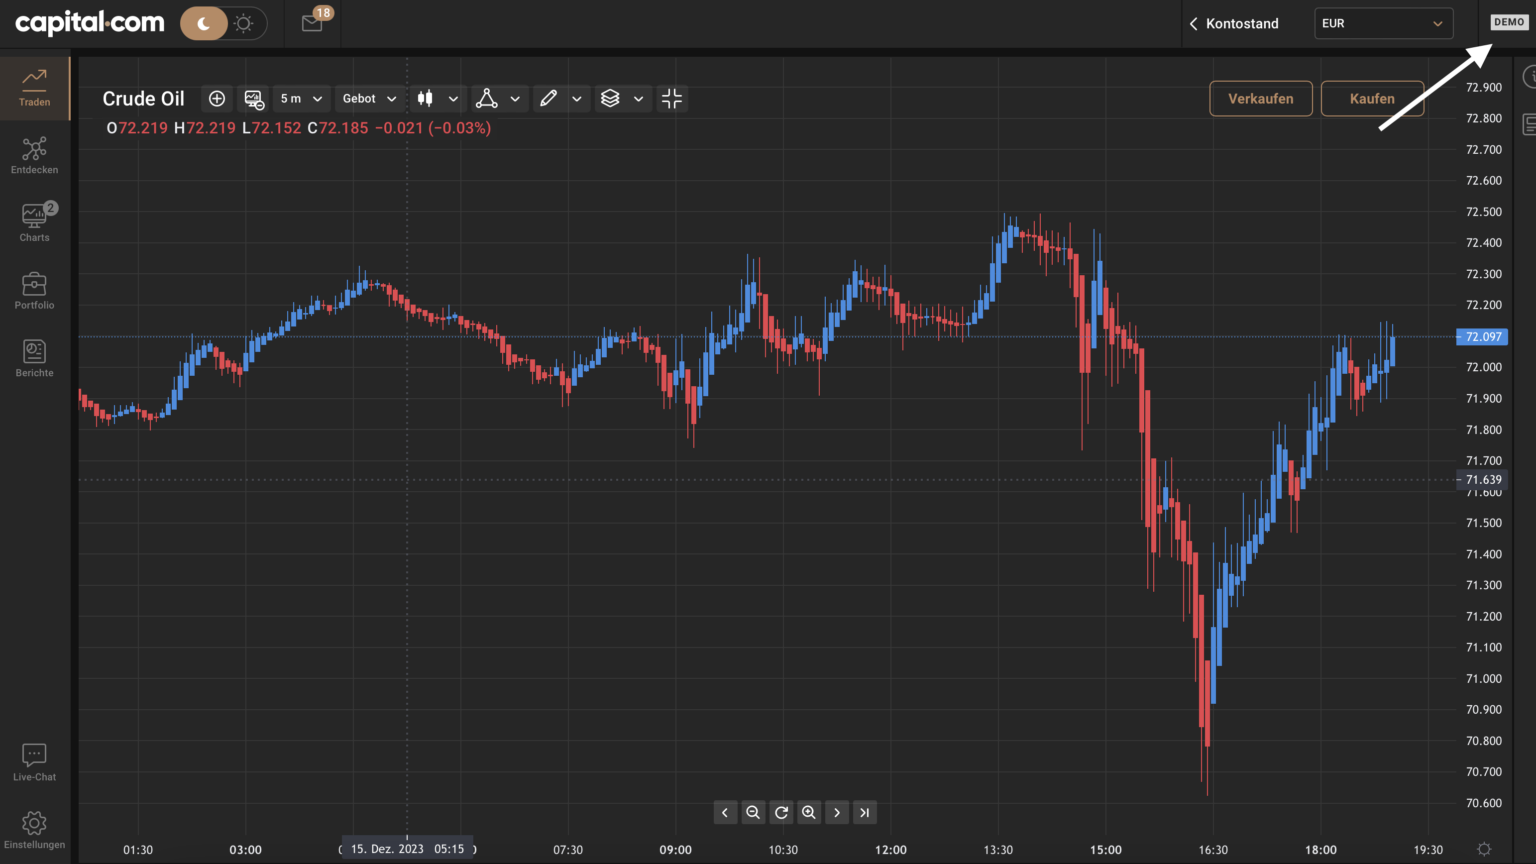Image resolution: width=1536 pixels, height=864 pixels.
Task: Switch to light theme using the sun toggle
Action: click(245, 22)
